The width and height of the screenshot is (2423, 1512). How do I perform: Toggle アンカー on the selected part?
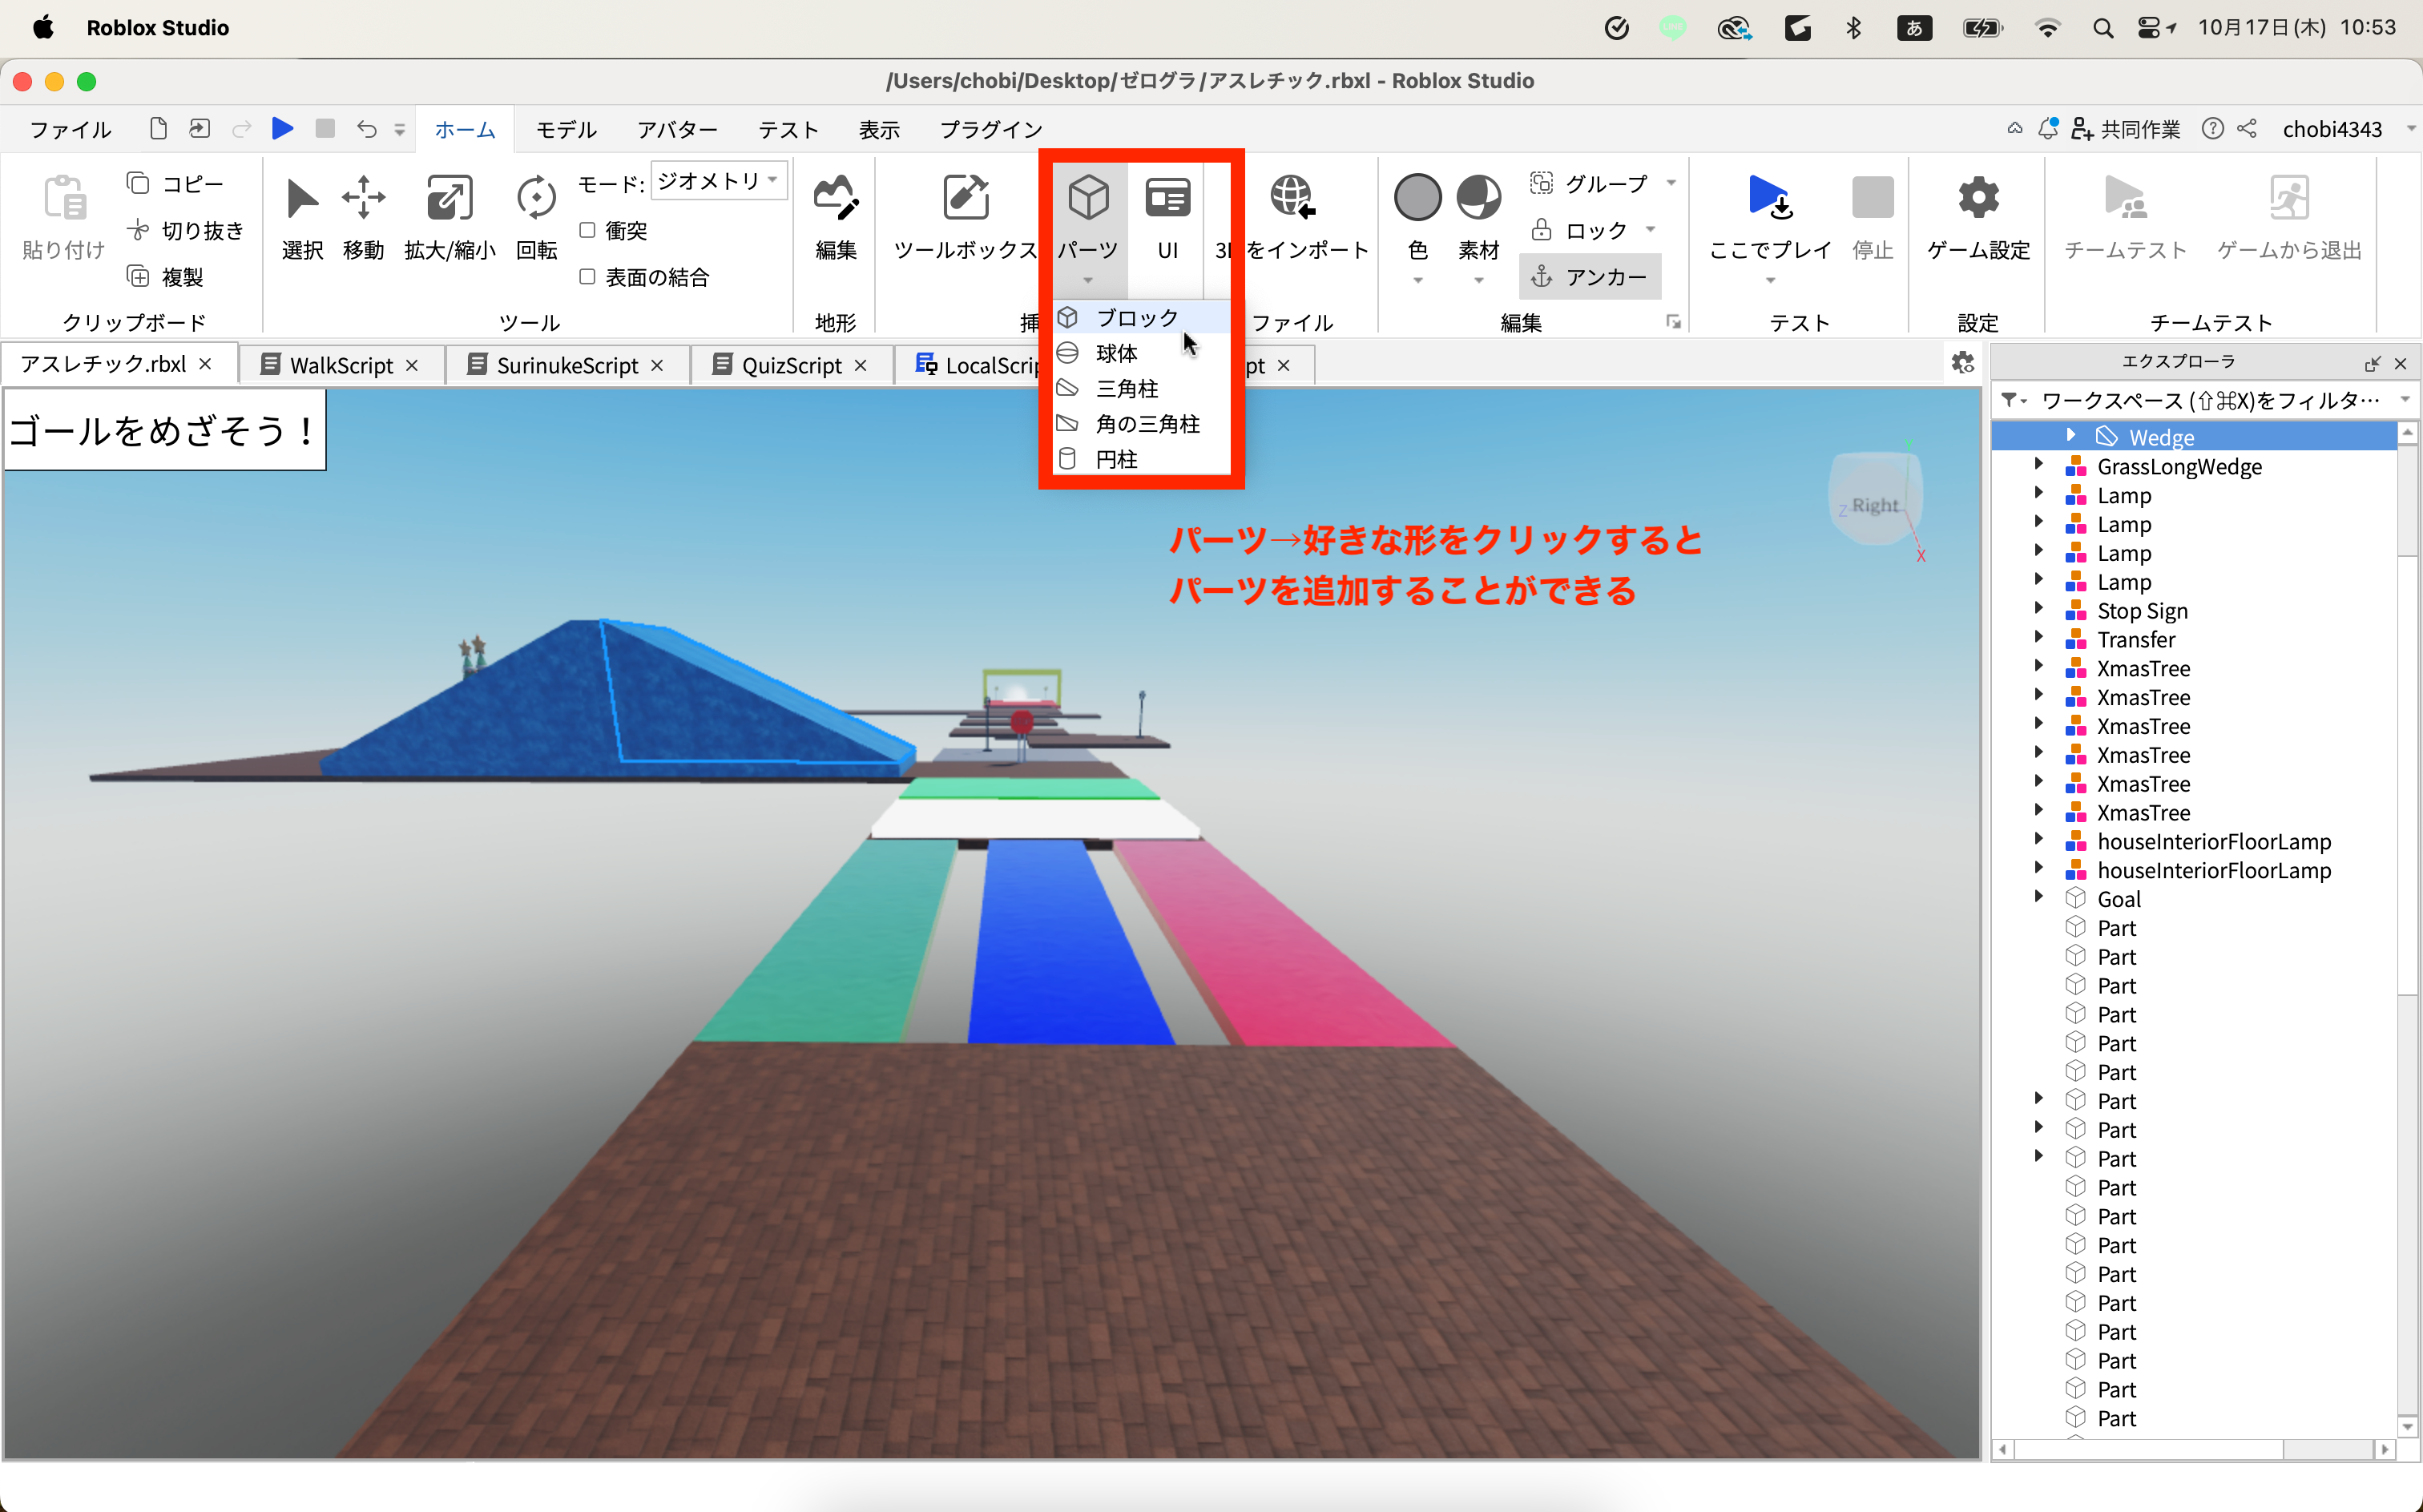tap(1591, 276)
